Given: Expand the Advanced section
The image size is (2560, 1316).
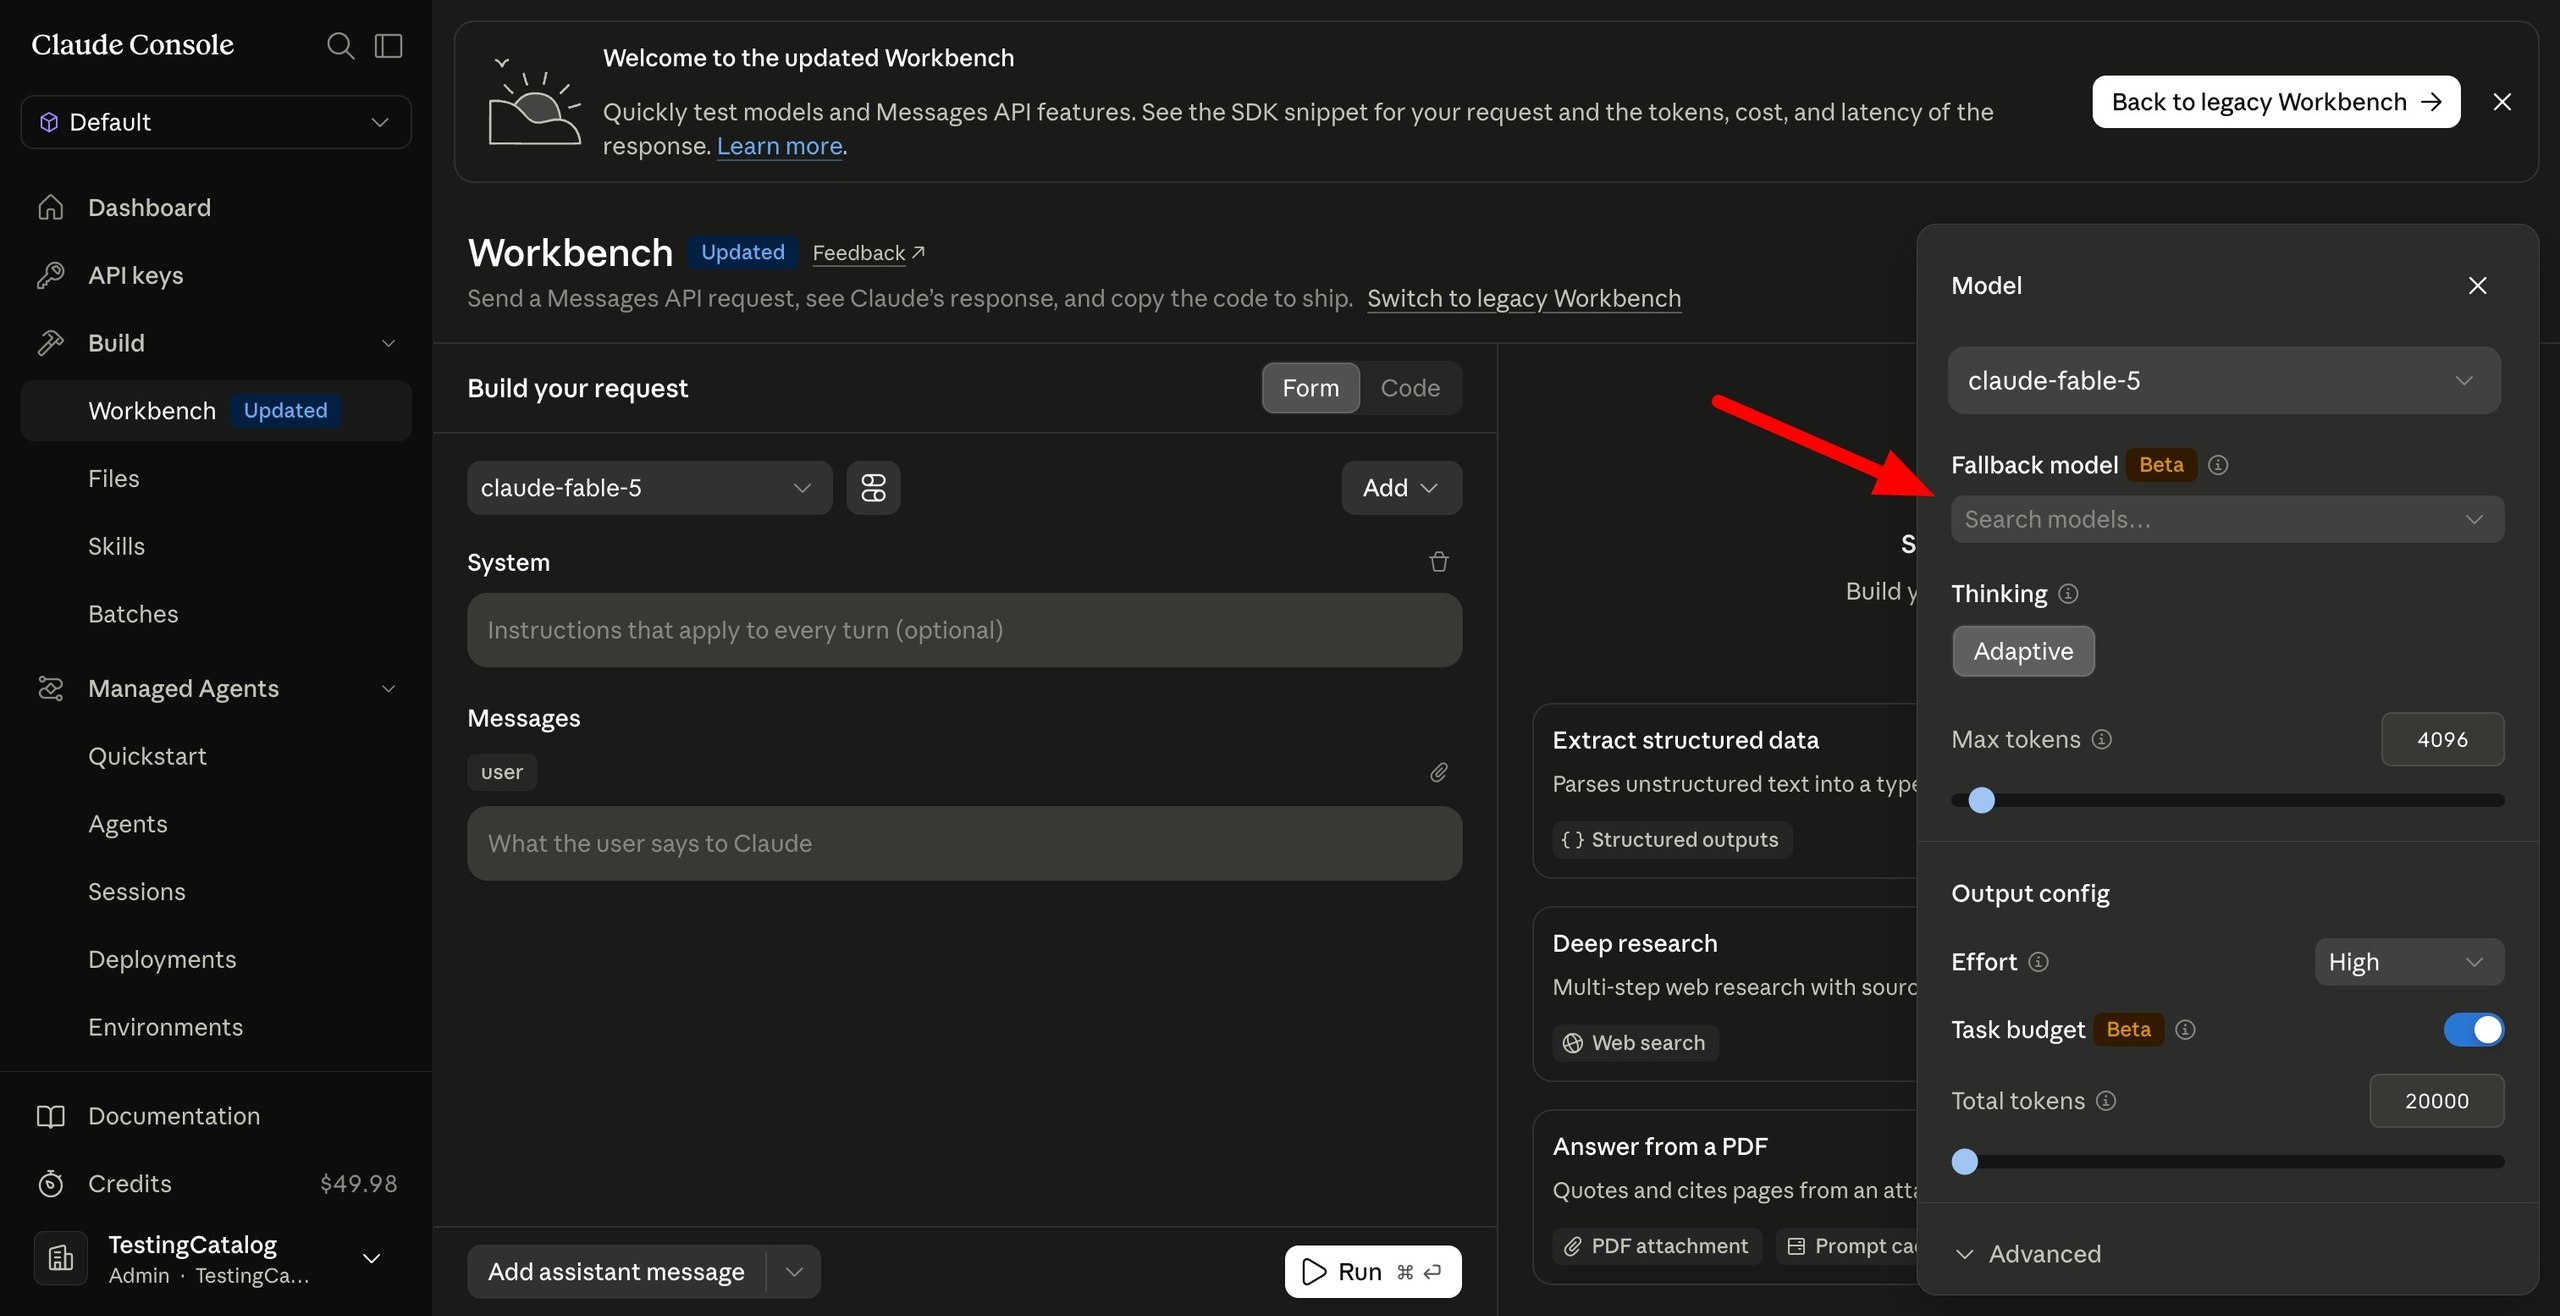Looking at the screenshot, I should 2027,1254.
